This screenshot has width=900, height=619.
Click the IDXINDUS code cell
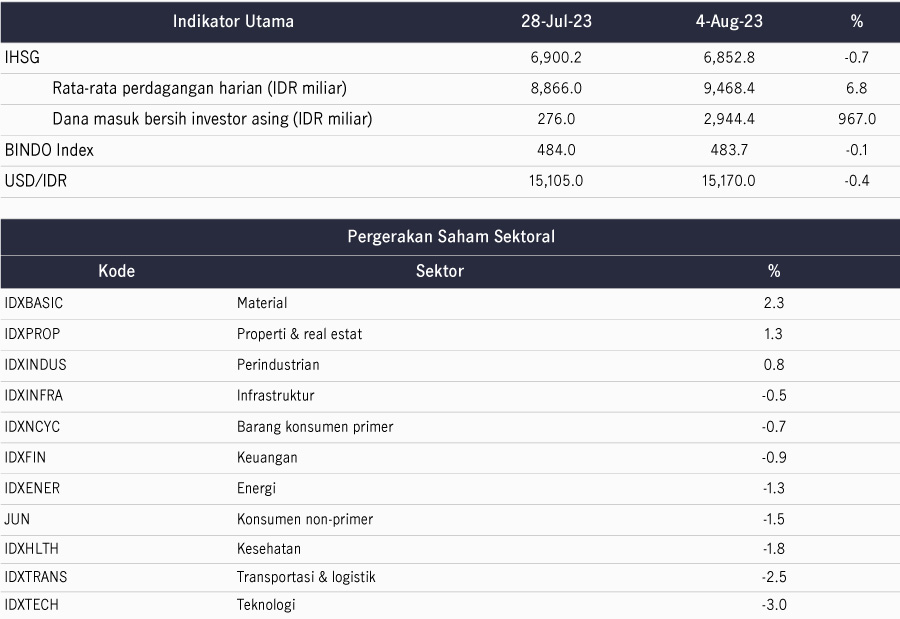36,365
